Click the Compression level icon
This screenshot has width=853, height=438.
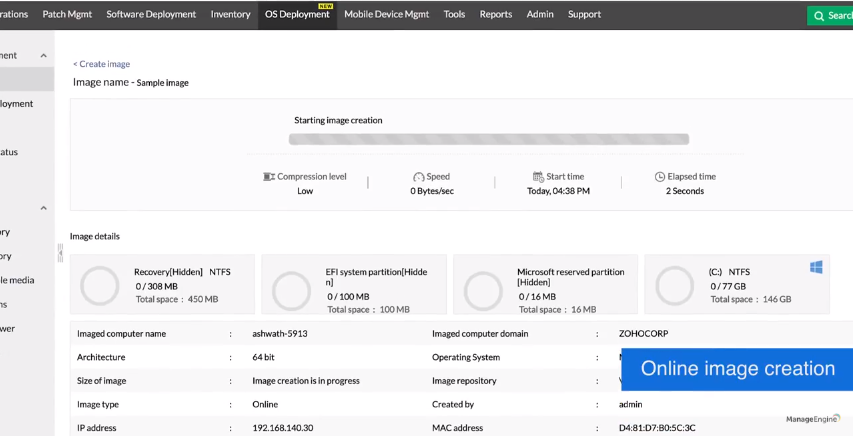click(269, 177)
